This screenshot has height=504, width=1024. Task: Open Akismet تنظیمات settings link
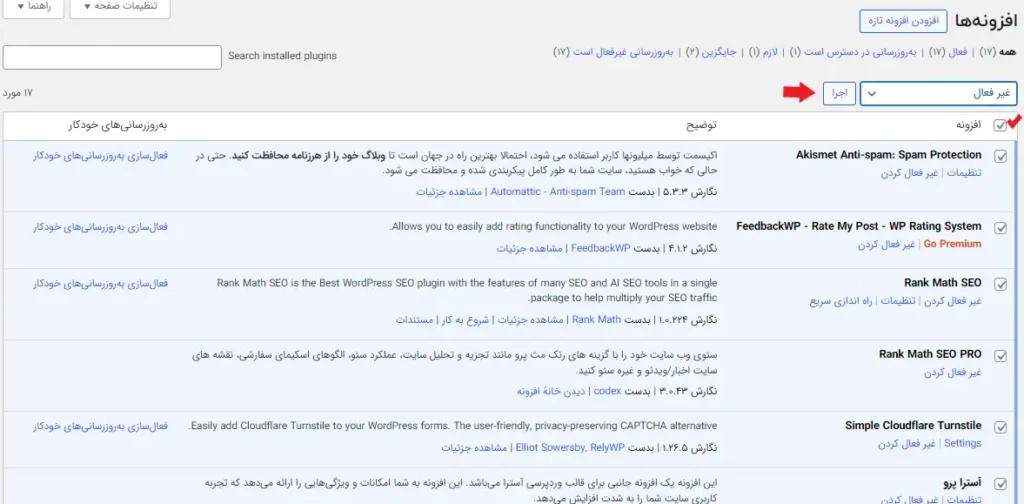[964, 173]
